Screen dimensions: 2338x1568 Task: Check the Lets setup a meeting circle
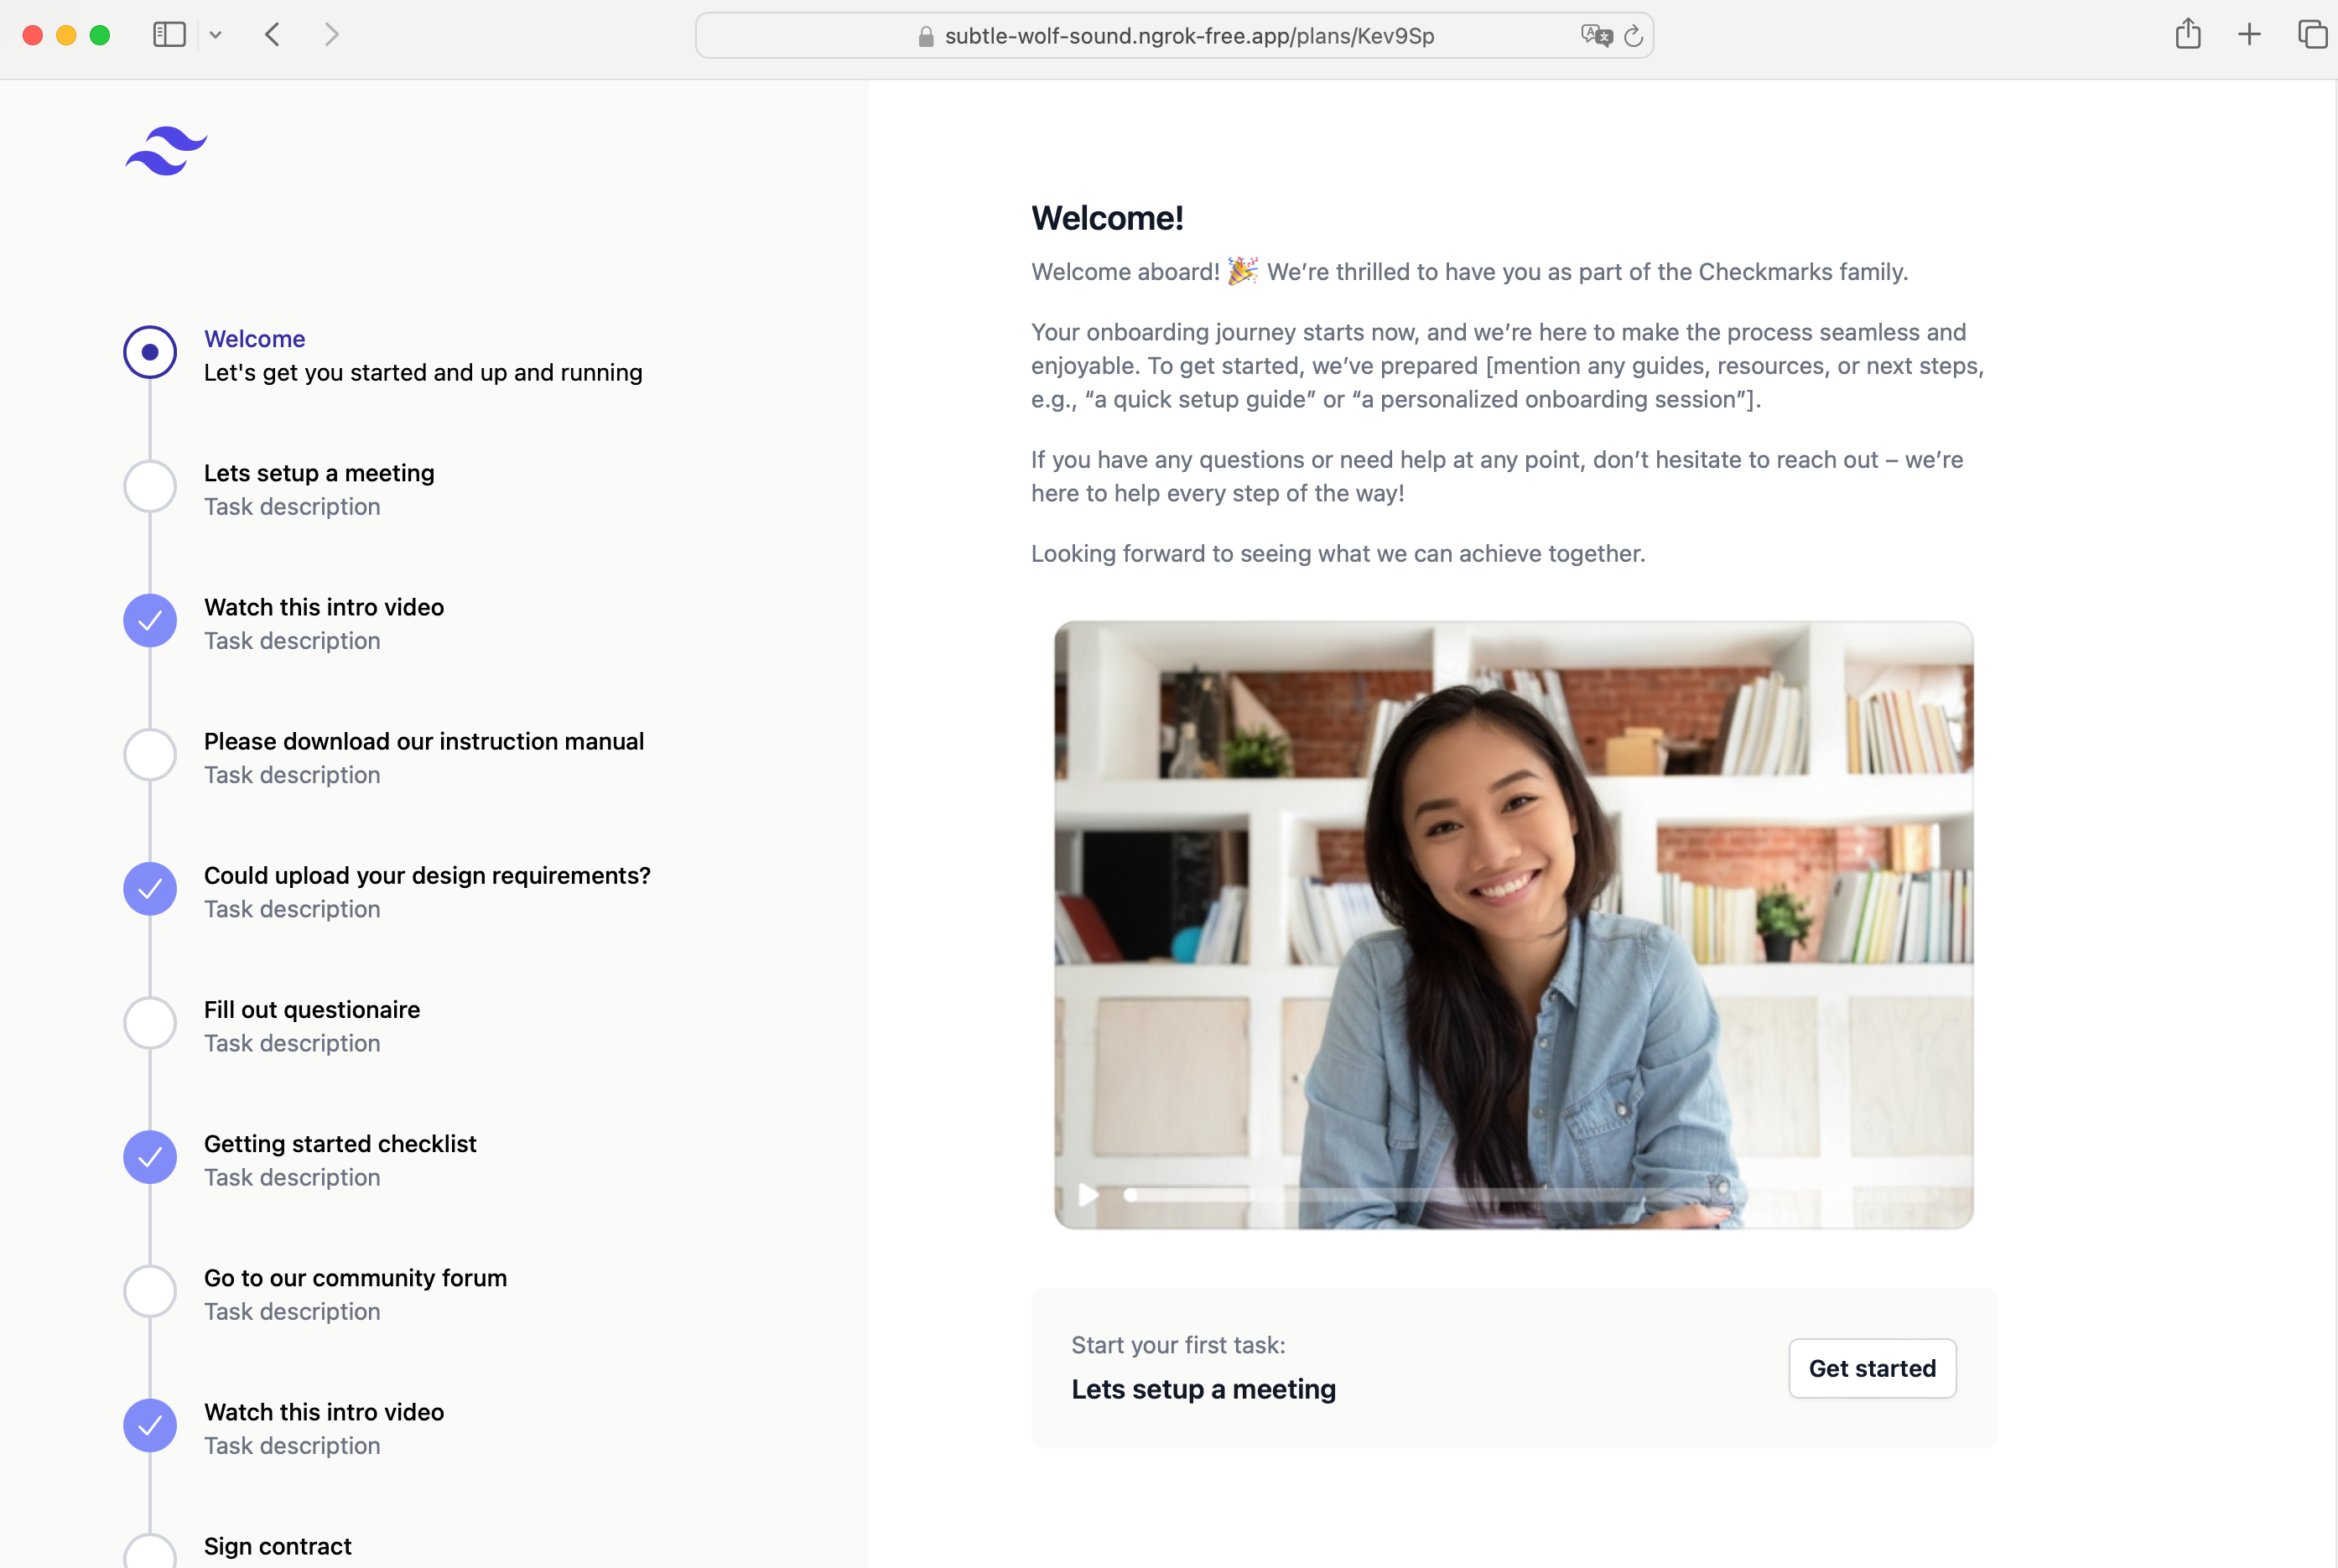tap(150, 487)
